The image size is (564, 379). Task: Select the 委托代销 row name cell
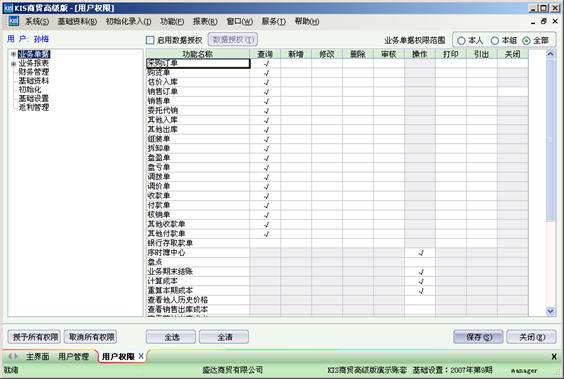coord(198,111)
